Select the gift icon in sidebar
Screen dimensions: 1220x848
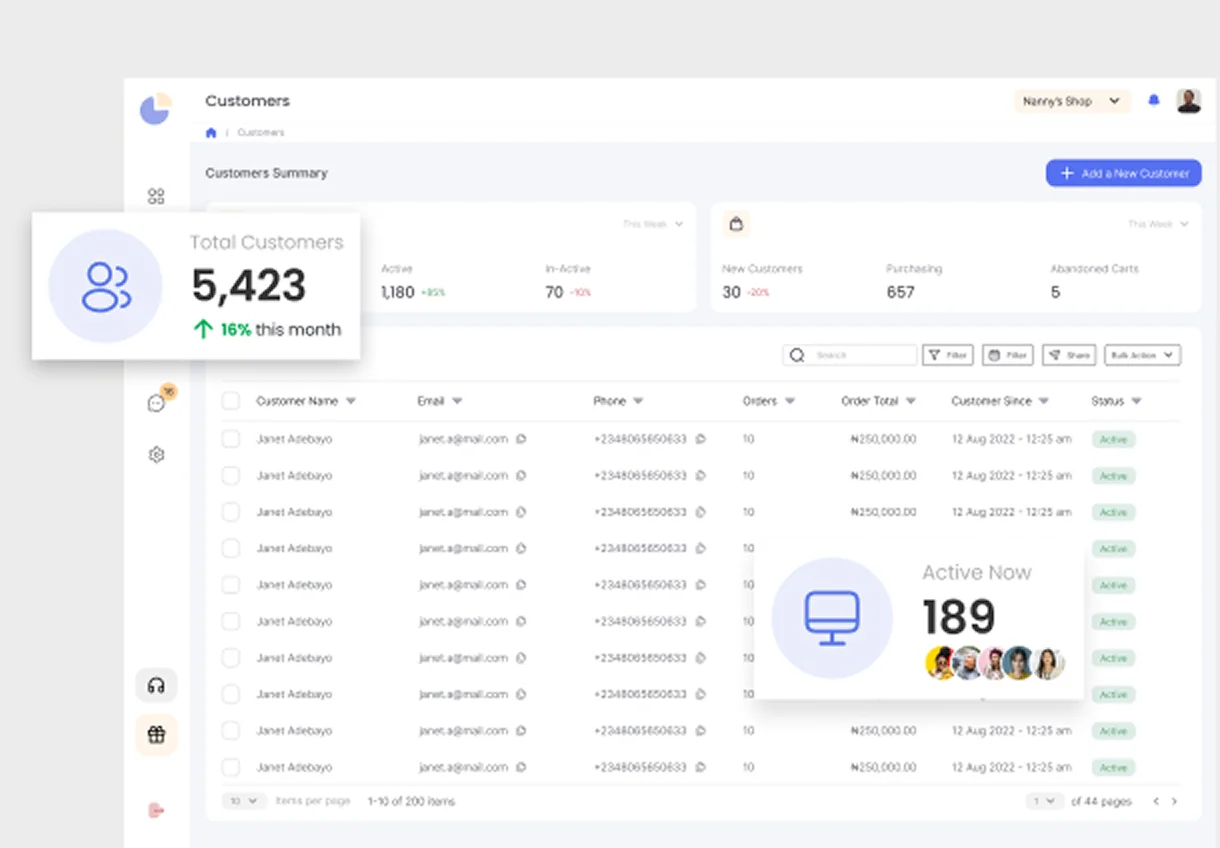(x=156, y=734)
